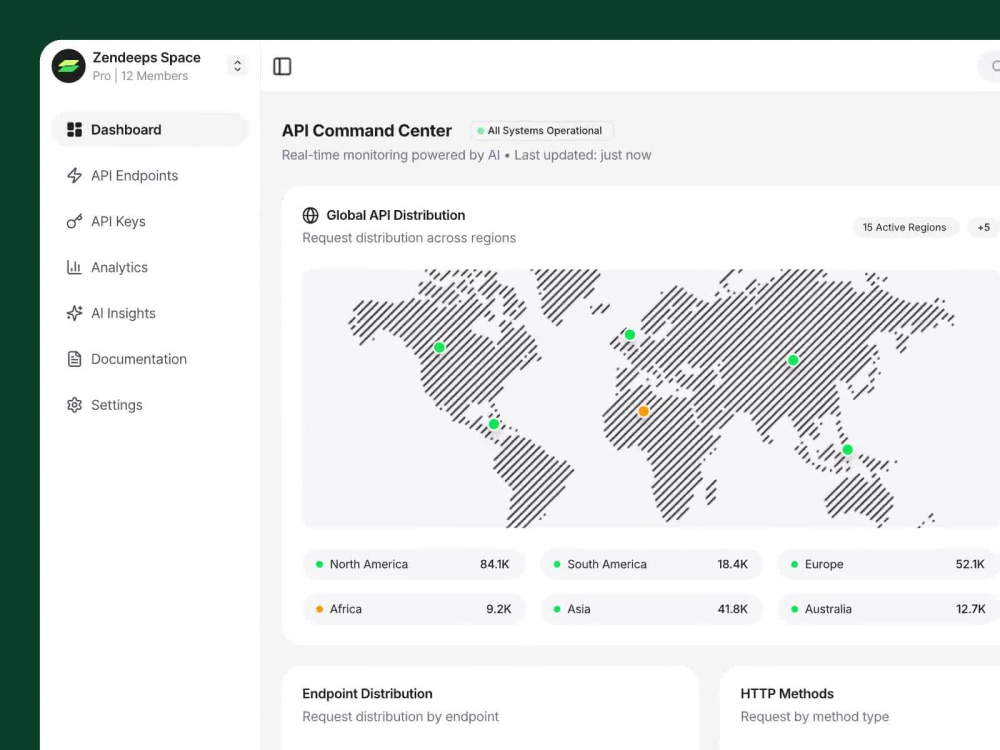
Task: Click the HTTP Methods card title
Action: click(x=787, y=694)
